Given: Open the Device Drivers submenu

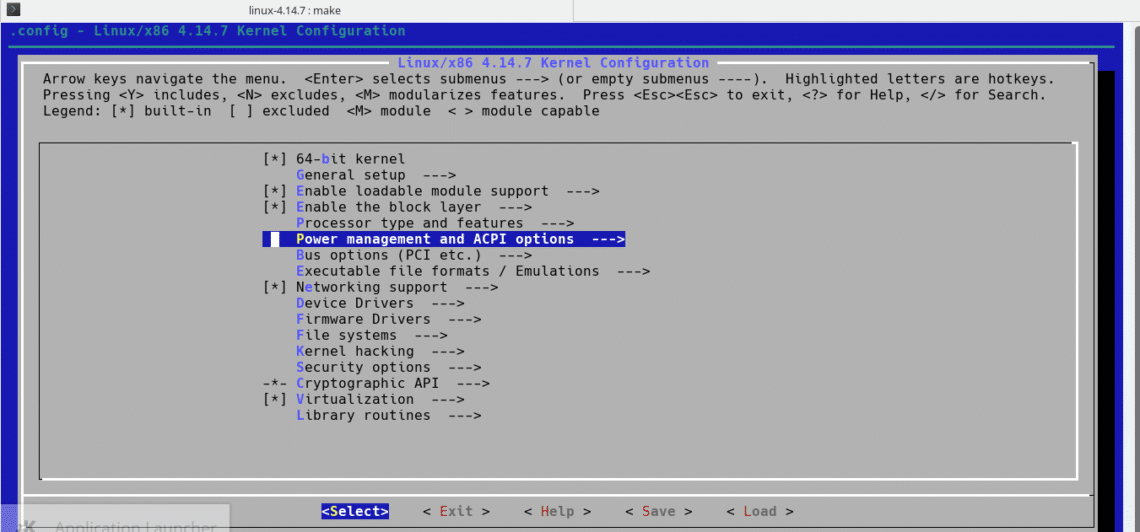Looking at the screenshot, I should [x=380, y=304].
